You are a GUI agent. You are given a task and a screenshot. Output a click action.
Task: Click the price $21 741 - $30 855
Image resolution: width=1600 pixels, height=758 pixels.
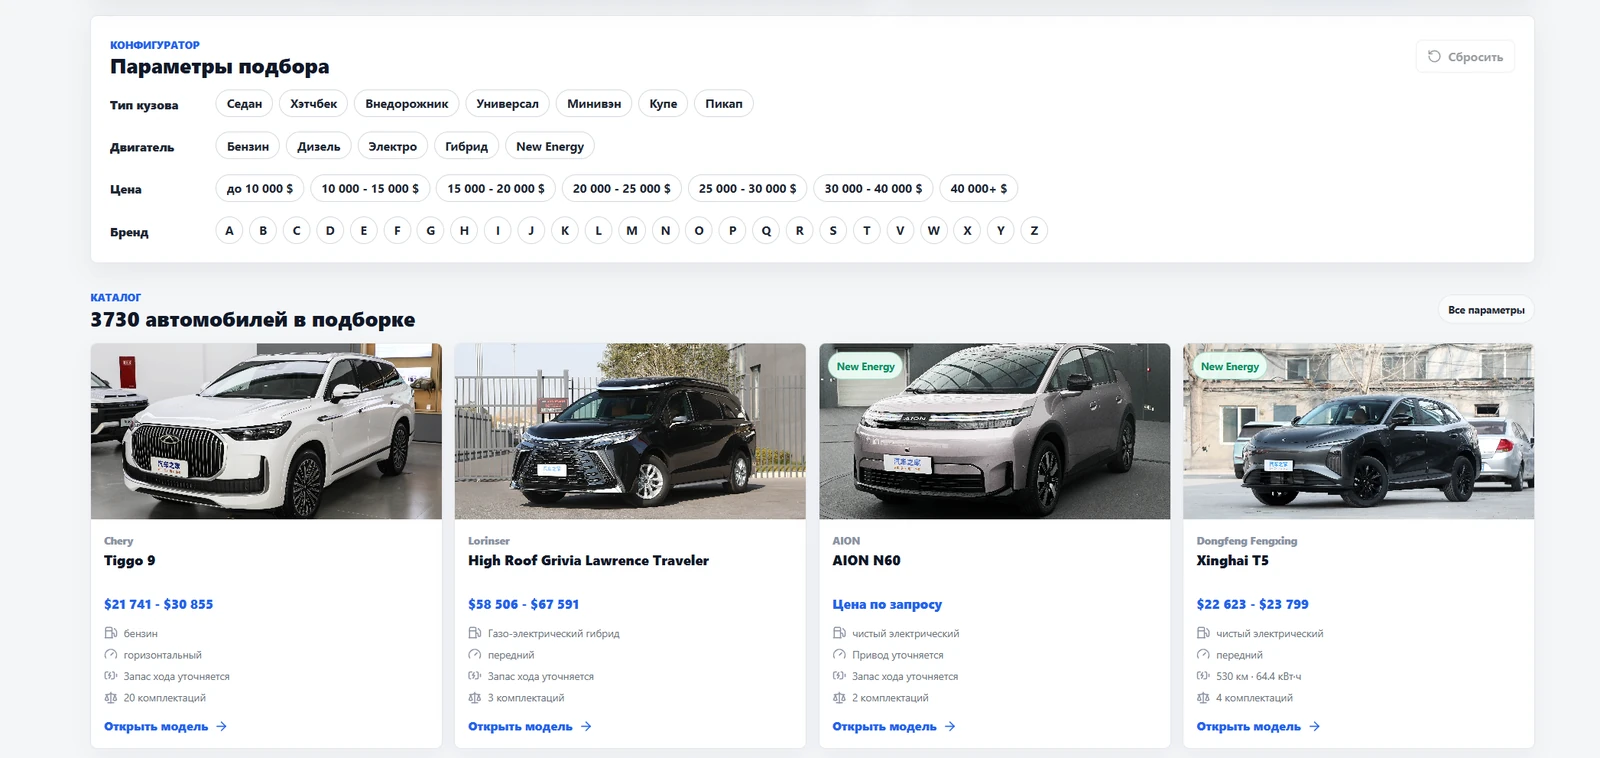(158, 604)
